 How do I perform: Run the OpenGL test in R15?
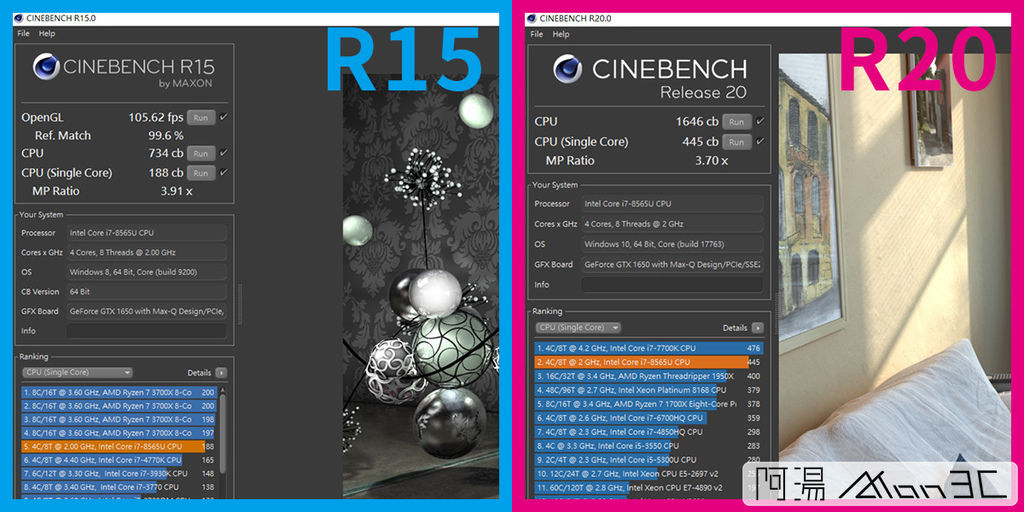tap(201, 118)
